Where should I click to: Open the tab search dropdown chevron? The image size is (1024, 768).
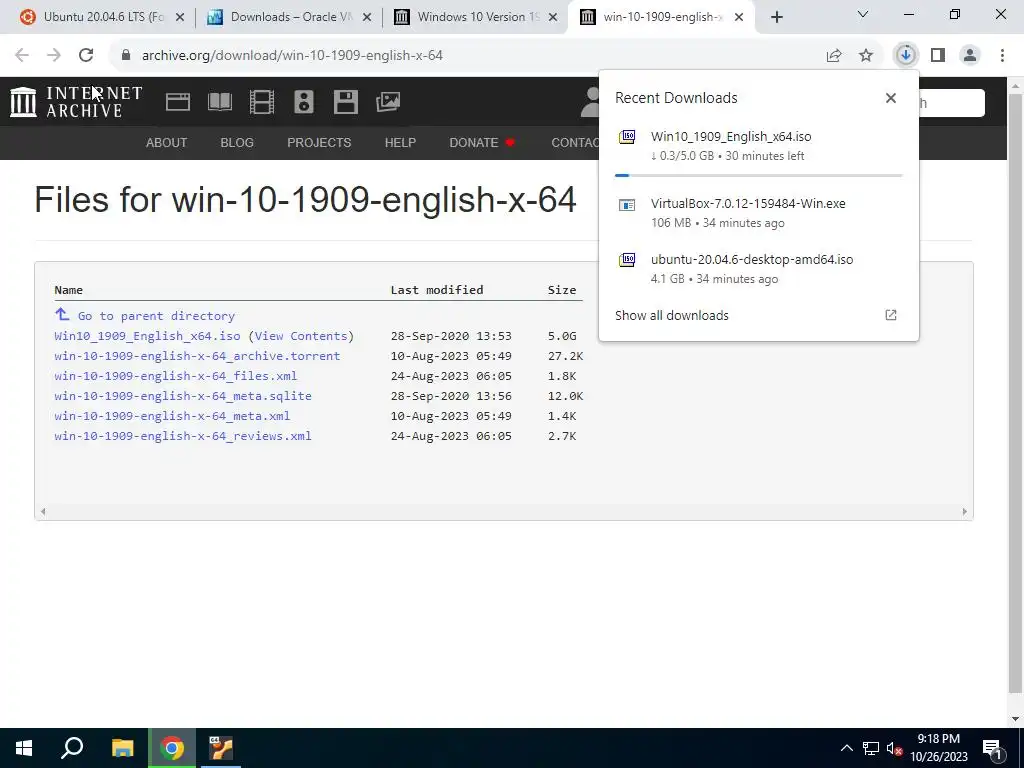pyautogui.click(x=863, y=14)
